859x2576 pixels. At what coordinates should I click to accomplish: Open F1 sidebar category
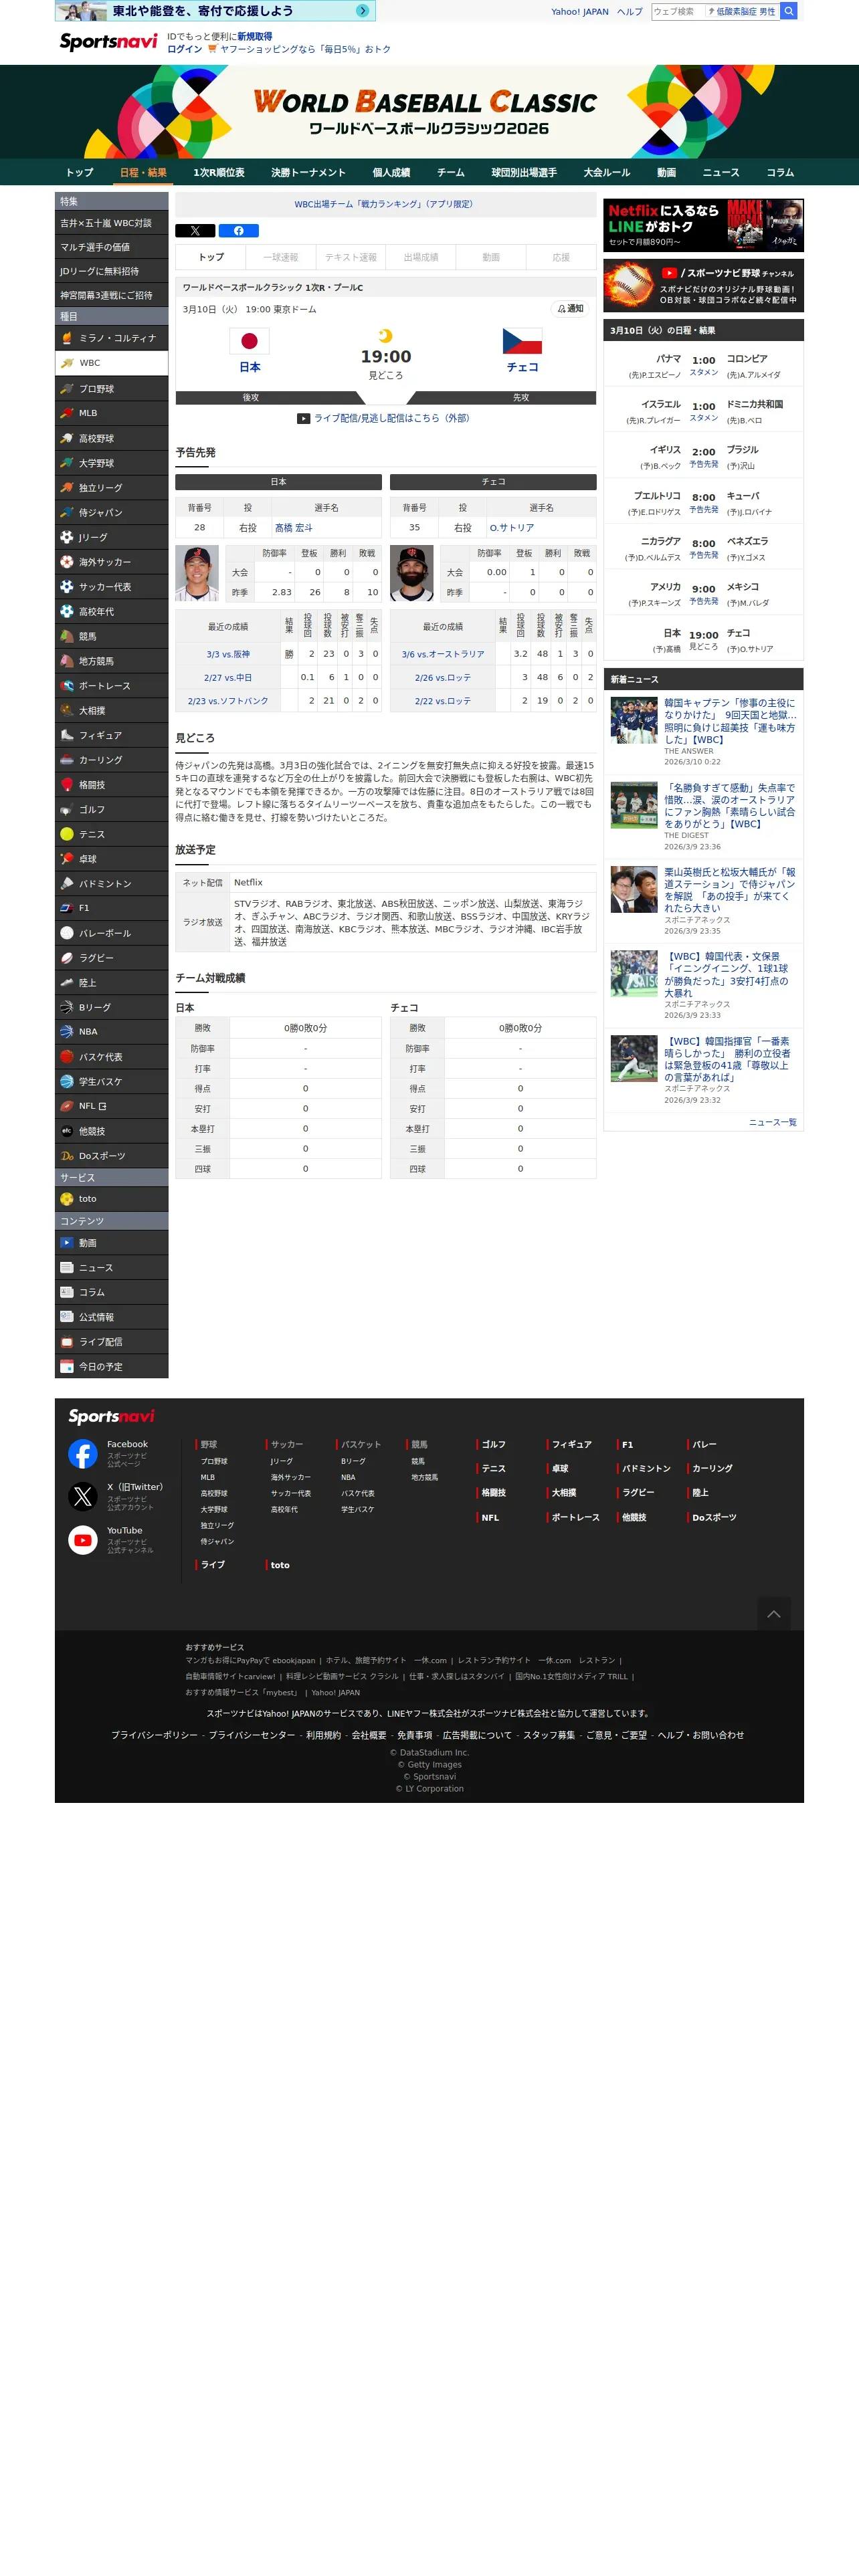click(x=111, y=908)
